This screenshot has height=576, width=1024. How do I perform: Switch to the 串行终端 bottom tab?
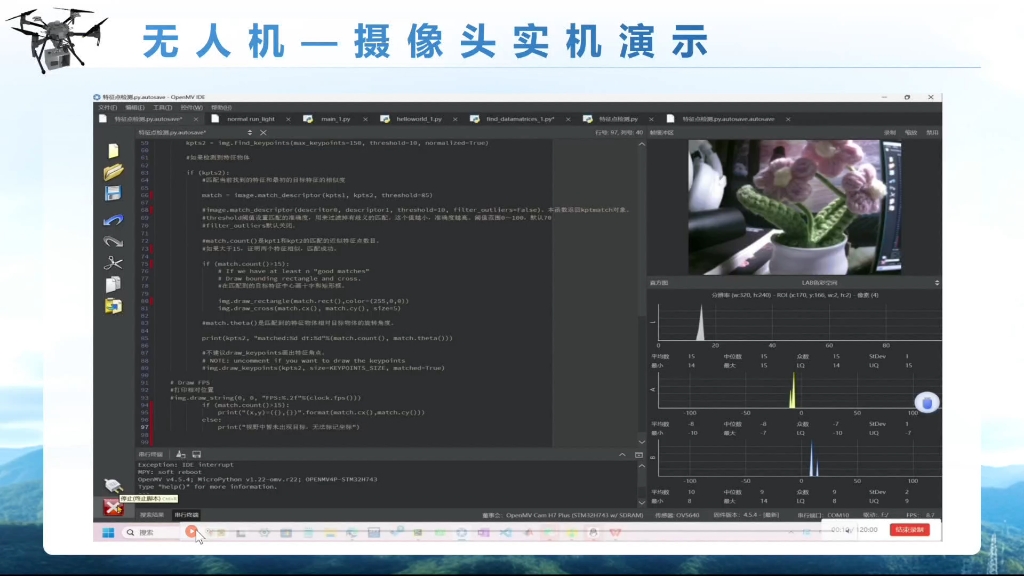[186, 515]
